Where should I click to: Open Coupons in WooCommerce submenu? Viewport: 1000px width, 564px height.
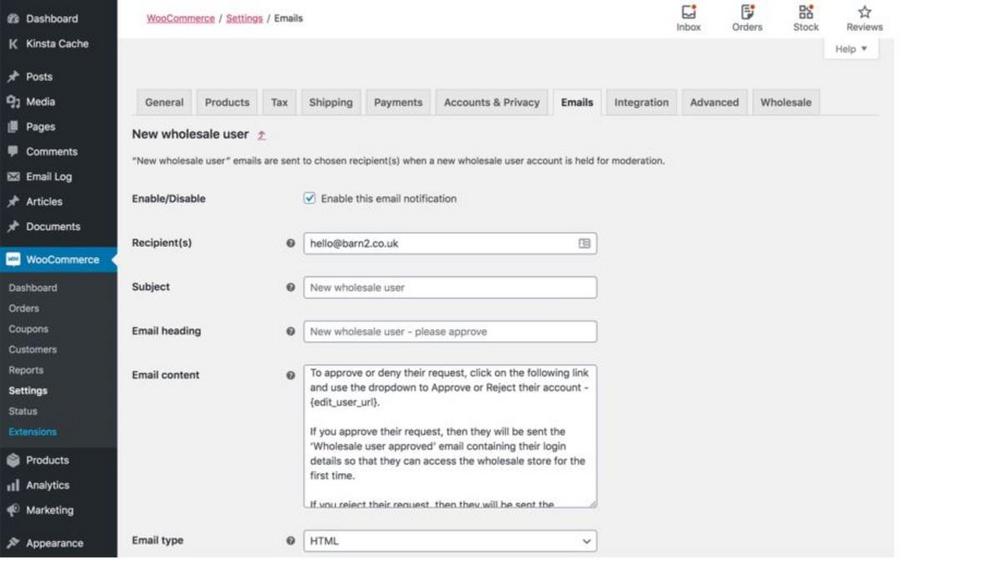(28, 329)
